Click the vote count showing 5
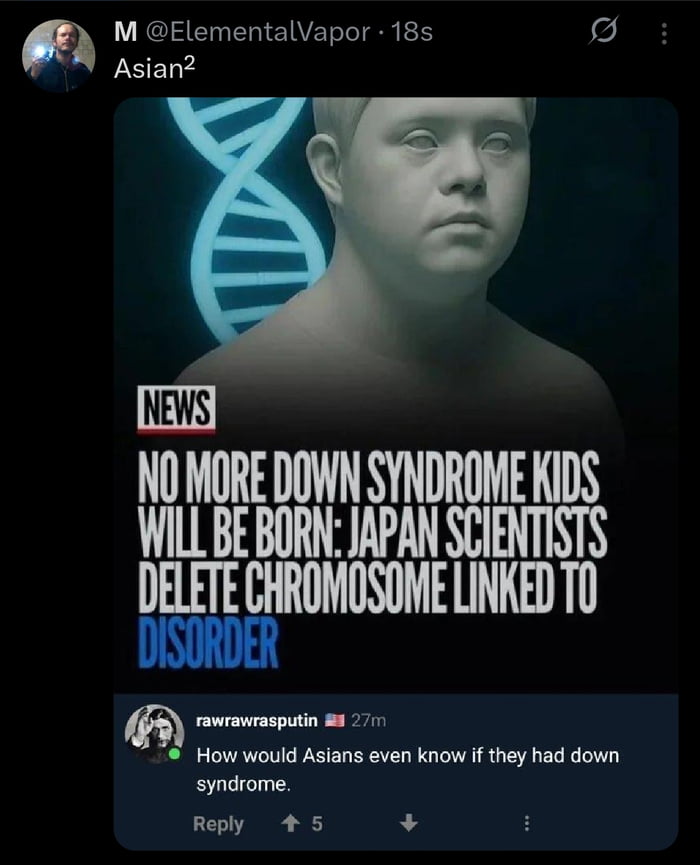This screenshot has width=700, height=865. pos(317,824)
